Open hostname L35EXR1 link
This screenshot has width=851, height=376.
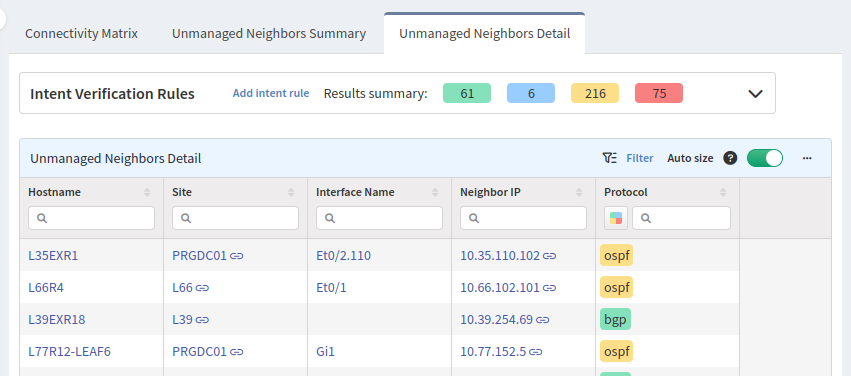[53, 255]
